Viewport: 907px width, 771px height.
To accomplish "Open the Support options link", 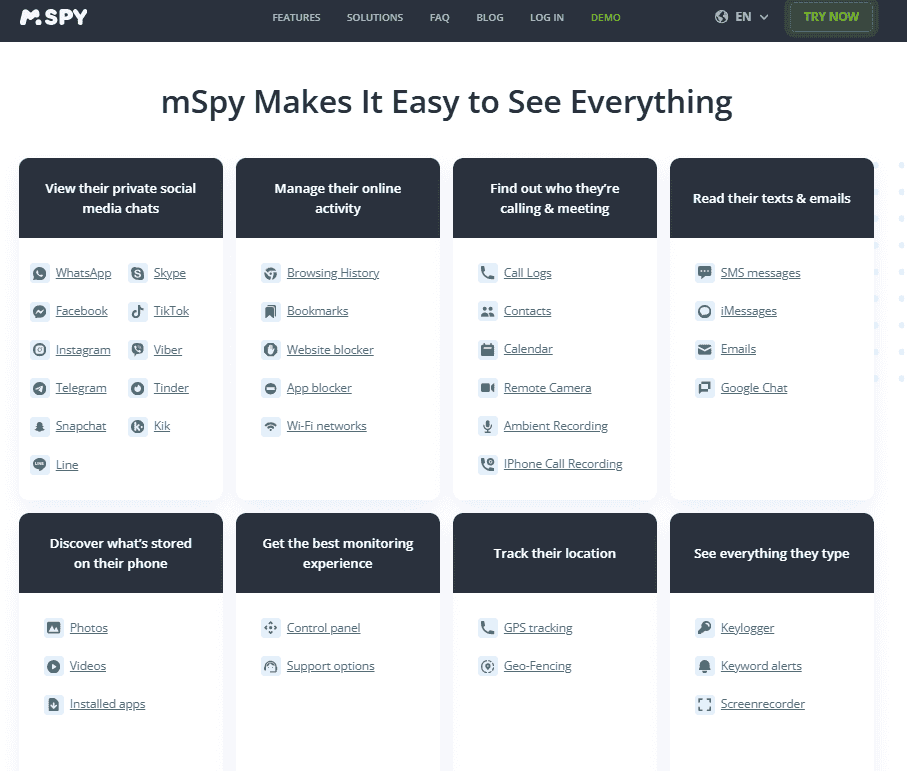I will pos(330,666).
